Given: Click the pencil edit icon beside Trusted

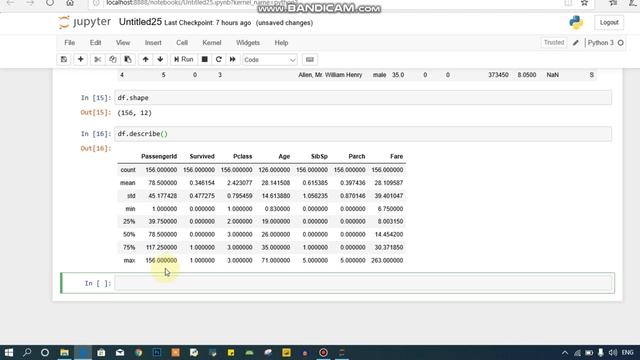Looking at the screenshot, I should pyautogui.click(x=576, y=43).
